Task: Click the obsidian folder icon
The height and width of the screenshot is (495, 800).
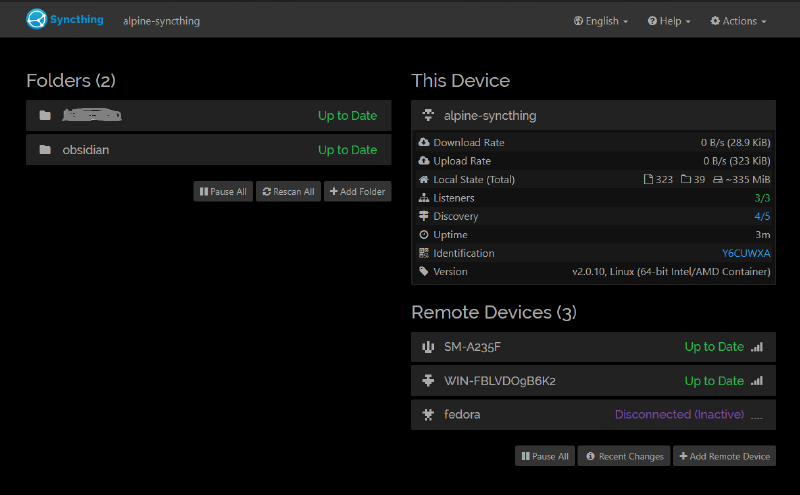Action: tap(45, 150)
